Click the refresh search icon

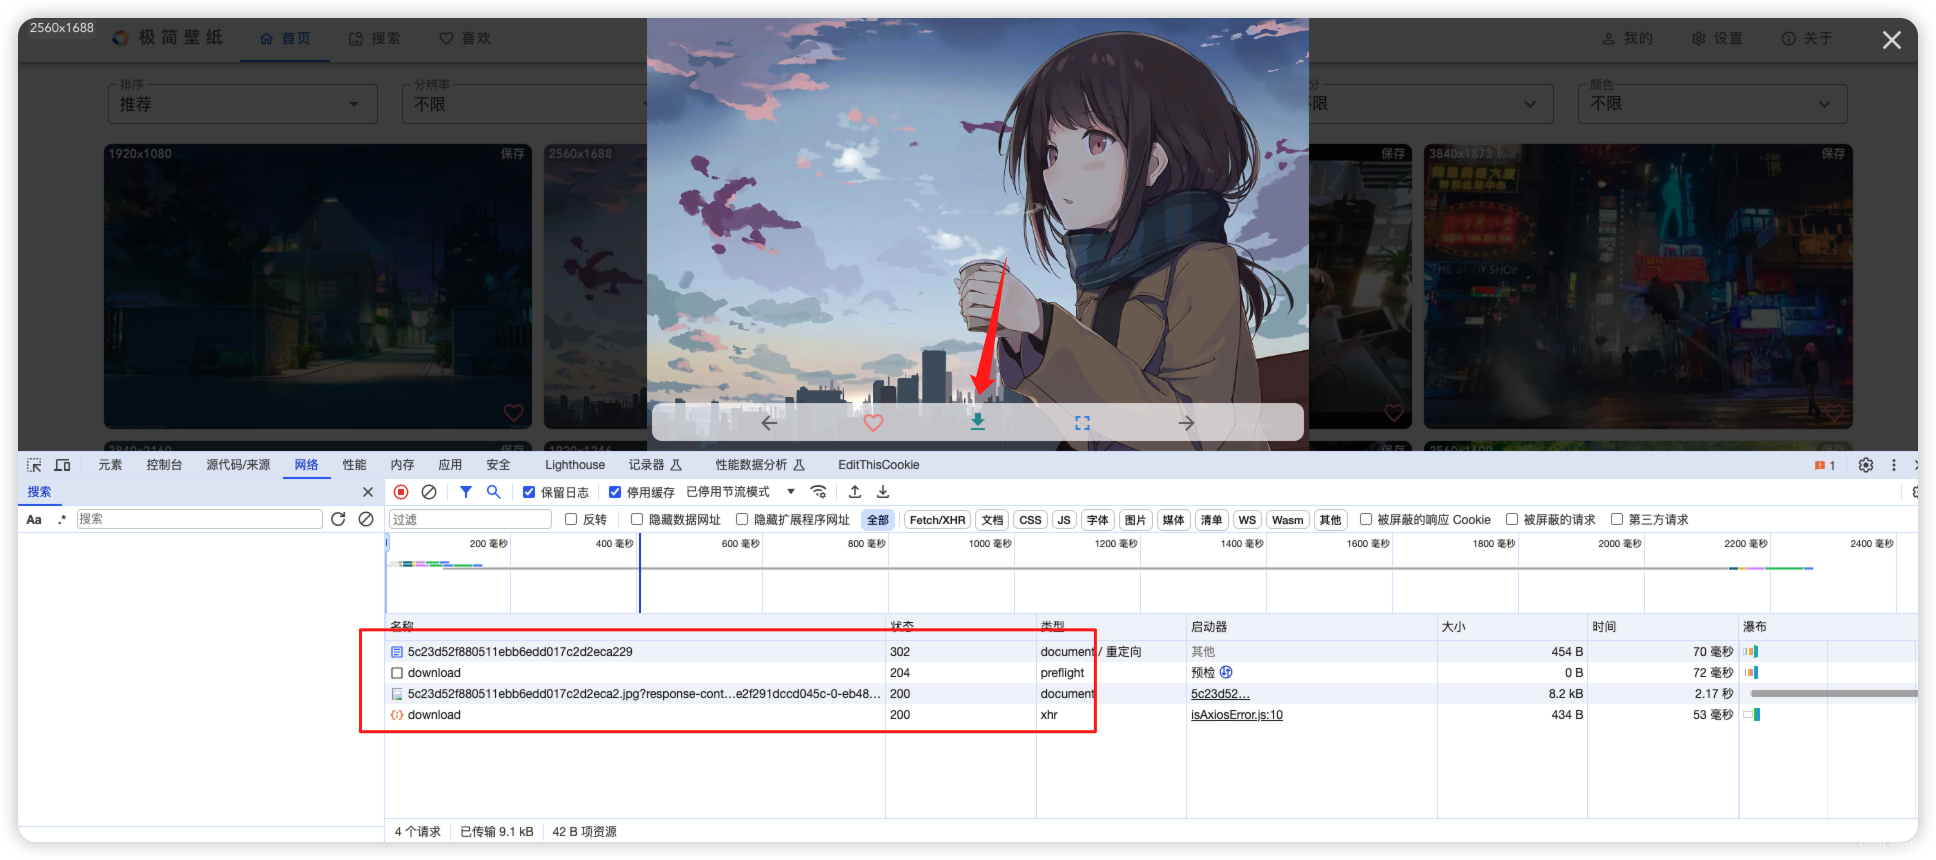tap(338, 519)
